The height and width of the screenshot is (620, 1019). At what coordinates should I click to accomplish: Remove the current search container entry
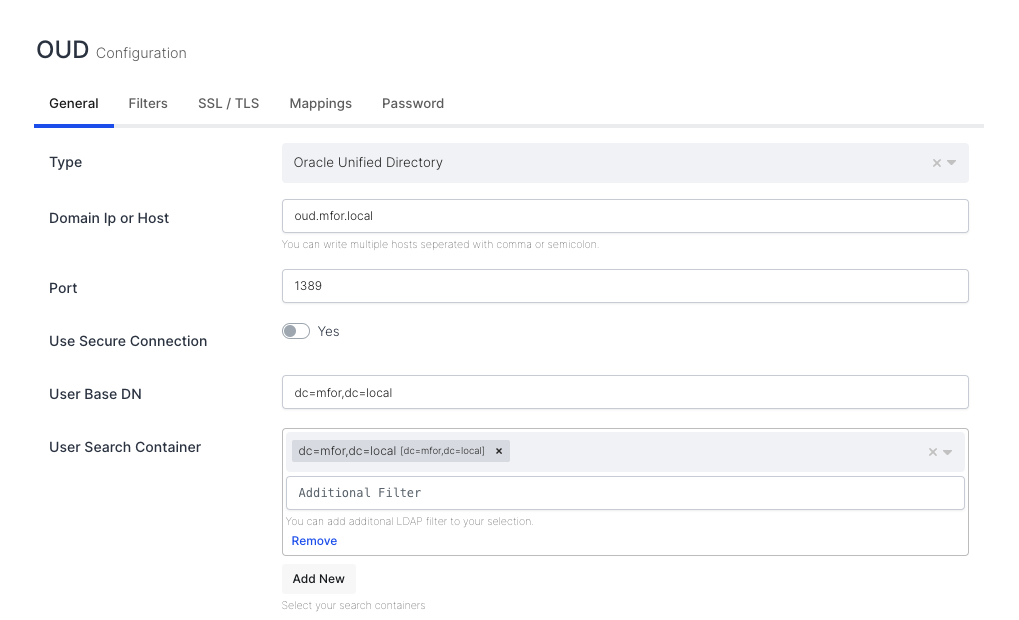click(x=314, y=540)
